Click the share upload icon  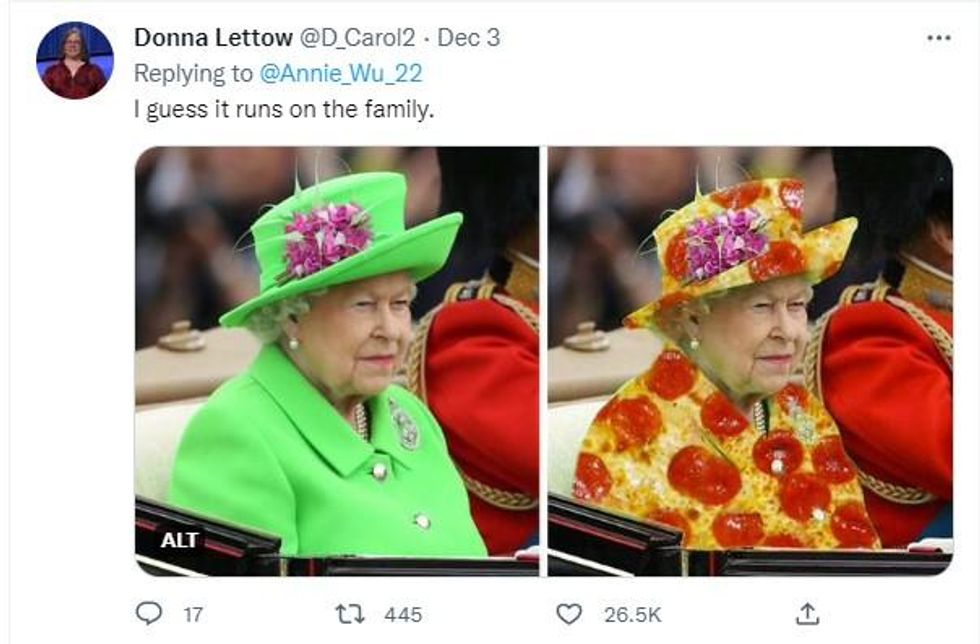coord(809,613)
